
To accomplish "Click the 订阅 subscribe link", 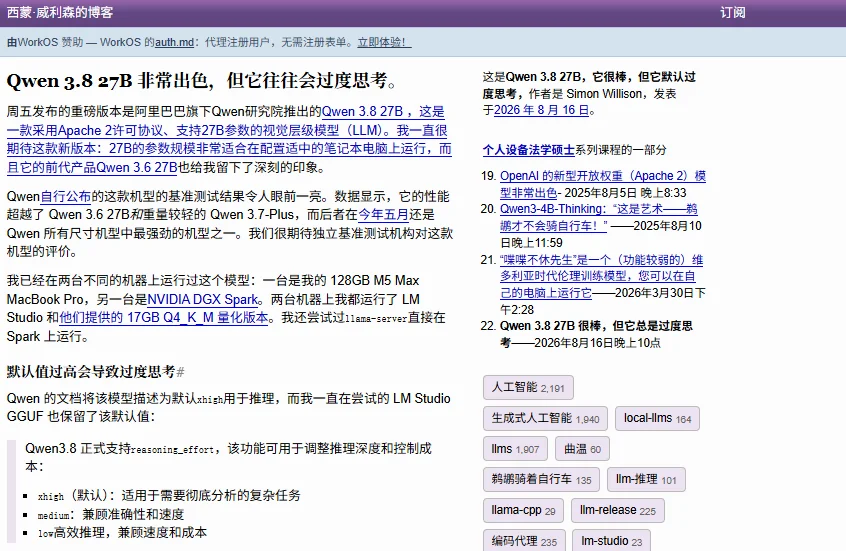I will 733,12.
